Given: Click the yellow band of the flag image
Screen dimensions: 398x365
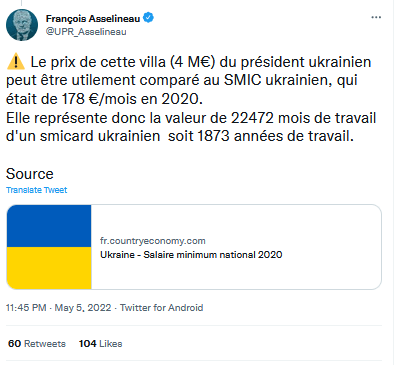Looking at the screenshot, I should coord(49,268).
